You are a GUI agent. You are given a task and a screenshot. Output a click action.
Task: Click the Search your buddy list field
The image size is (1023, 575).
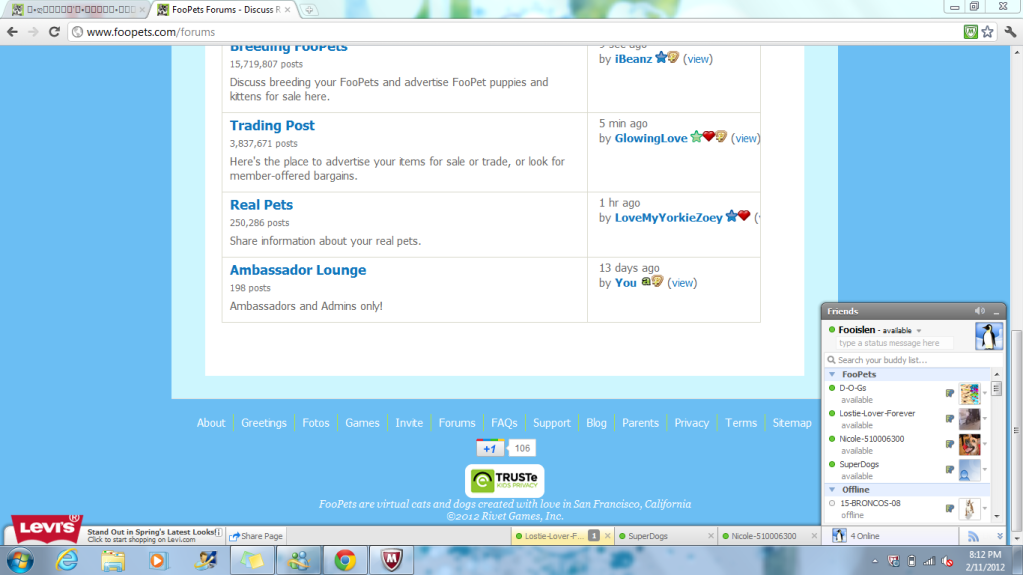click(x=913, y=360)
